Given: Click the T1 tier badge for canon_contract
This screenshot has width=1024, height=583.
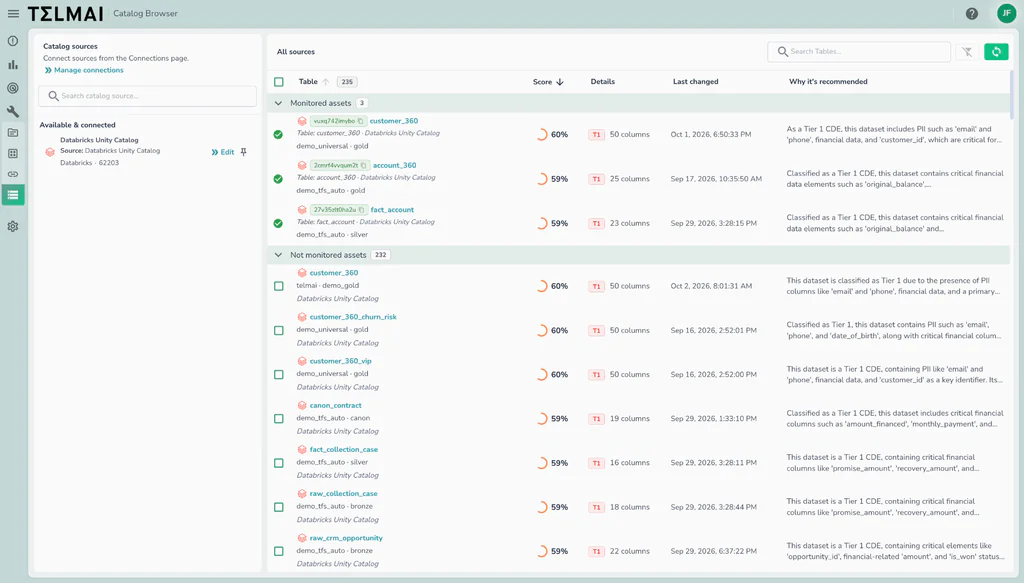Looking at the screenshot, I should pyautogui.click(x=596, y=419).
